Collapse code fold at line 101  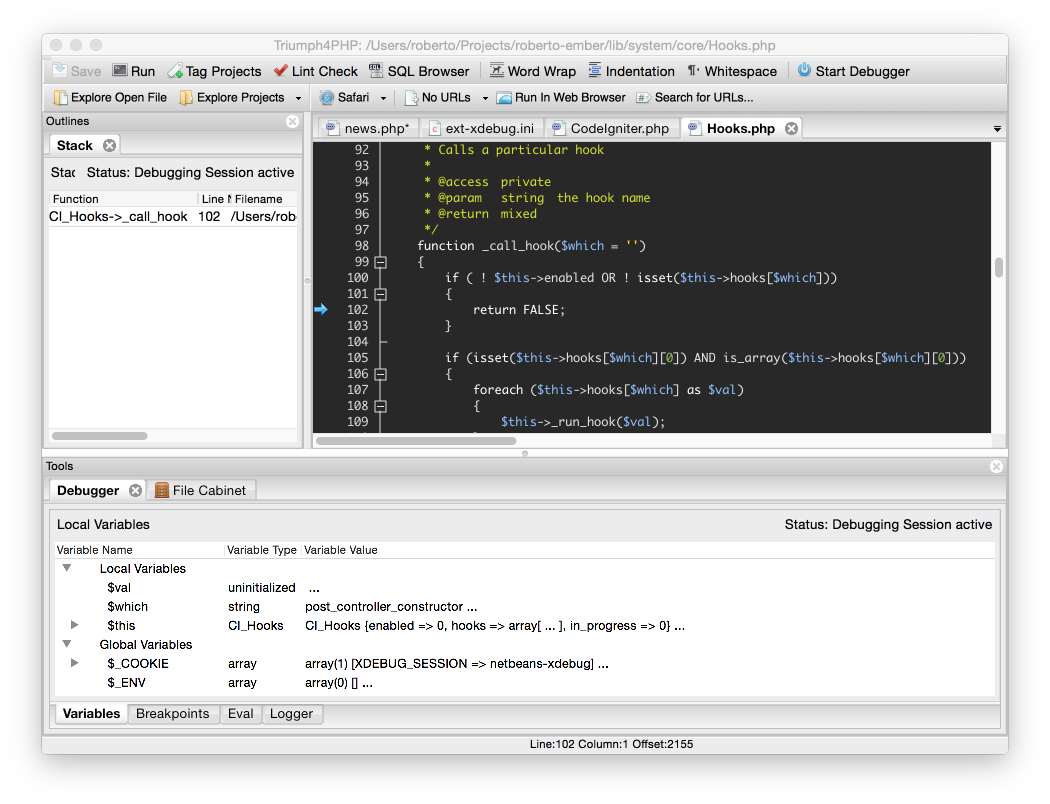coord(380,294)
